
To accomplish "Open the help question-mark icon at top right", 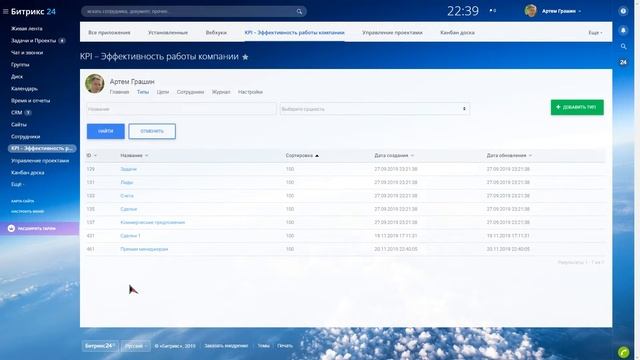I will (623, 11).
